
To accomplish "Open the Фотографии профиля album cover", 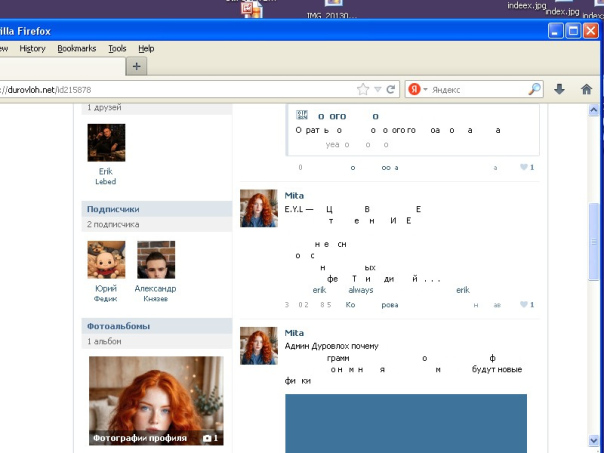I will click(156, 401).
